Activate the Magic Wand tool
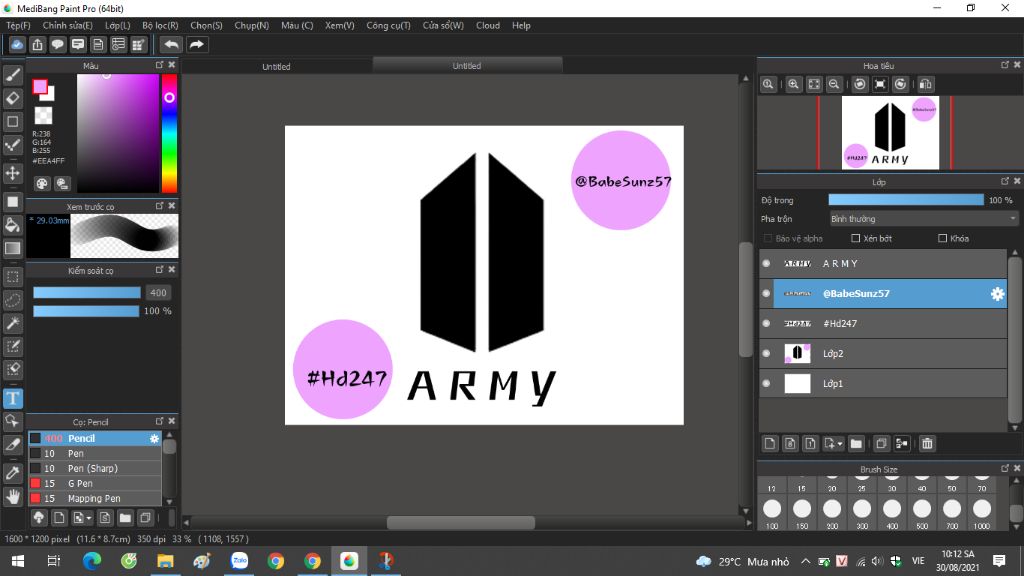Screen dimensions: 1024x576 click(12, 323)
